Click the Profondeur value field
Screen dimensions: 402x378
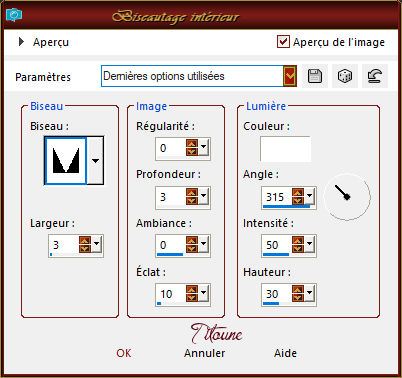(x=171, y=197)
